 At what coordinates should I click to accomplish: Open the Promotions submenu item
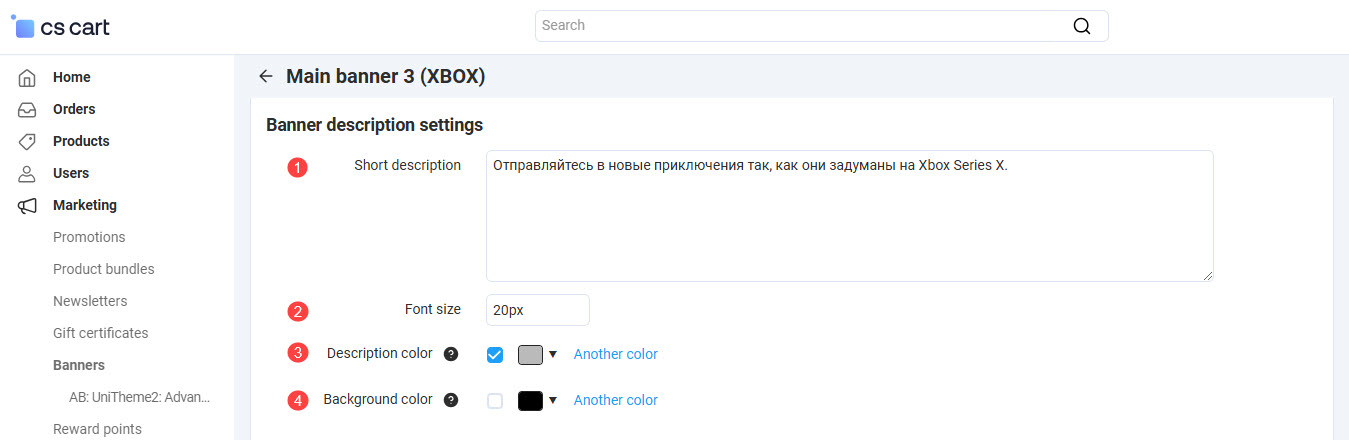pos(89,237)
